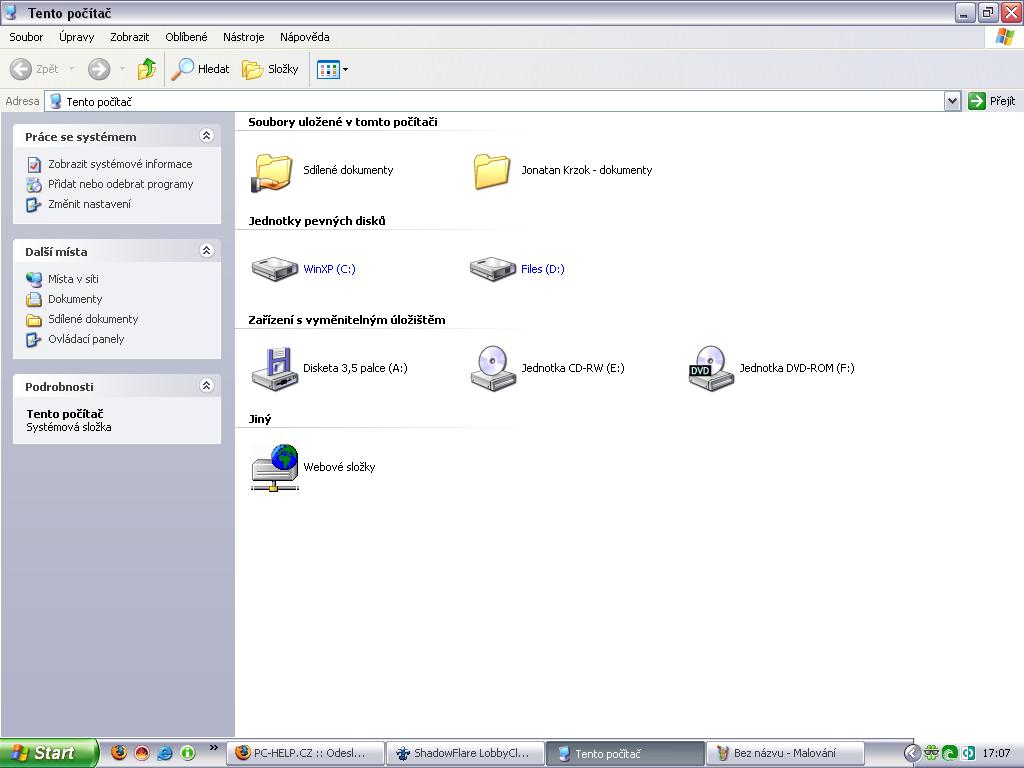Select the Jednotka DVD-ROM (F:) icon
1024x768 pixels.
[x=711, y=368]
